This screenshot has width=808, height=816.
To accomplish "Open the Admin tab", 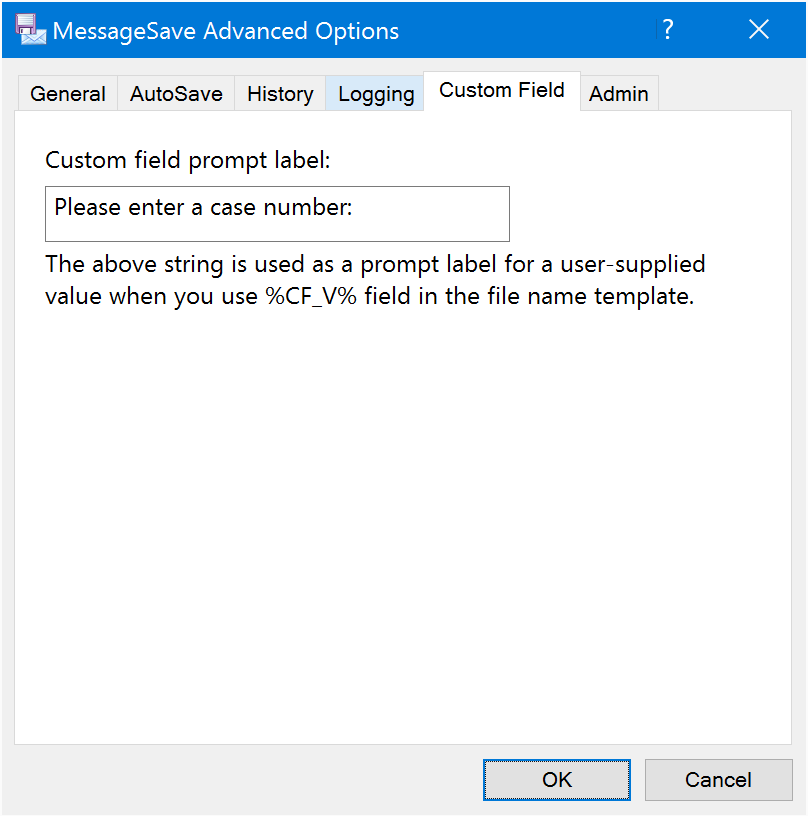I will [619, 94].
